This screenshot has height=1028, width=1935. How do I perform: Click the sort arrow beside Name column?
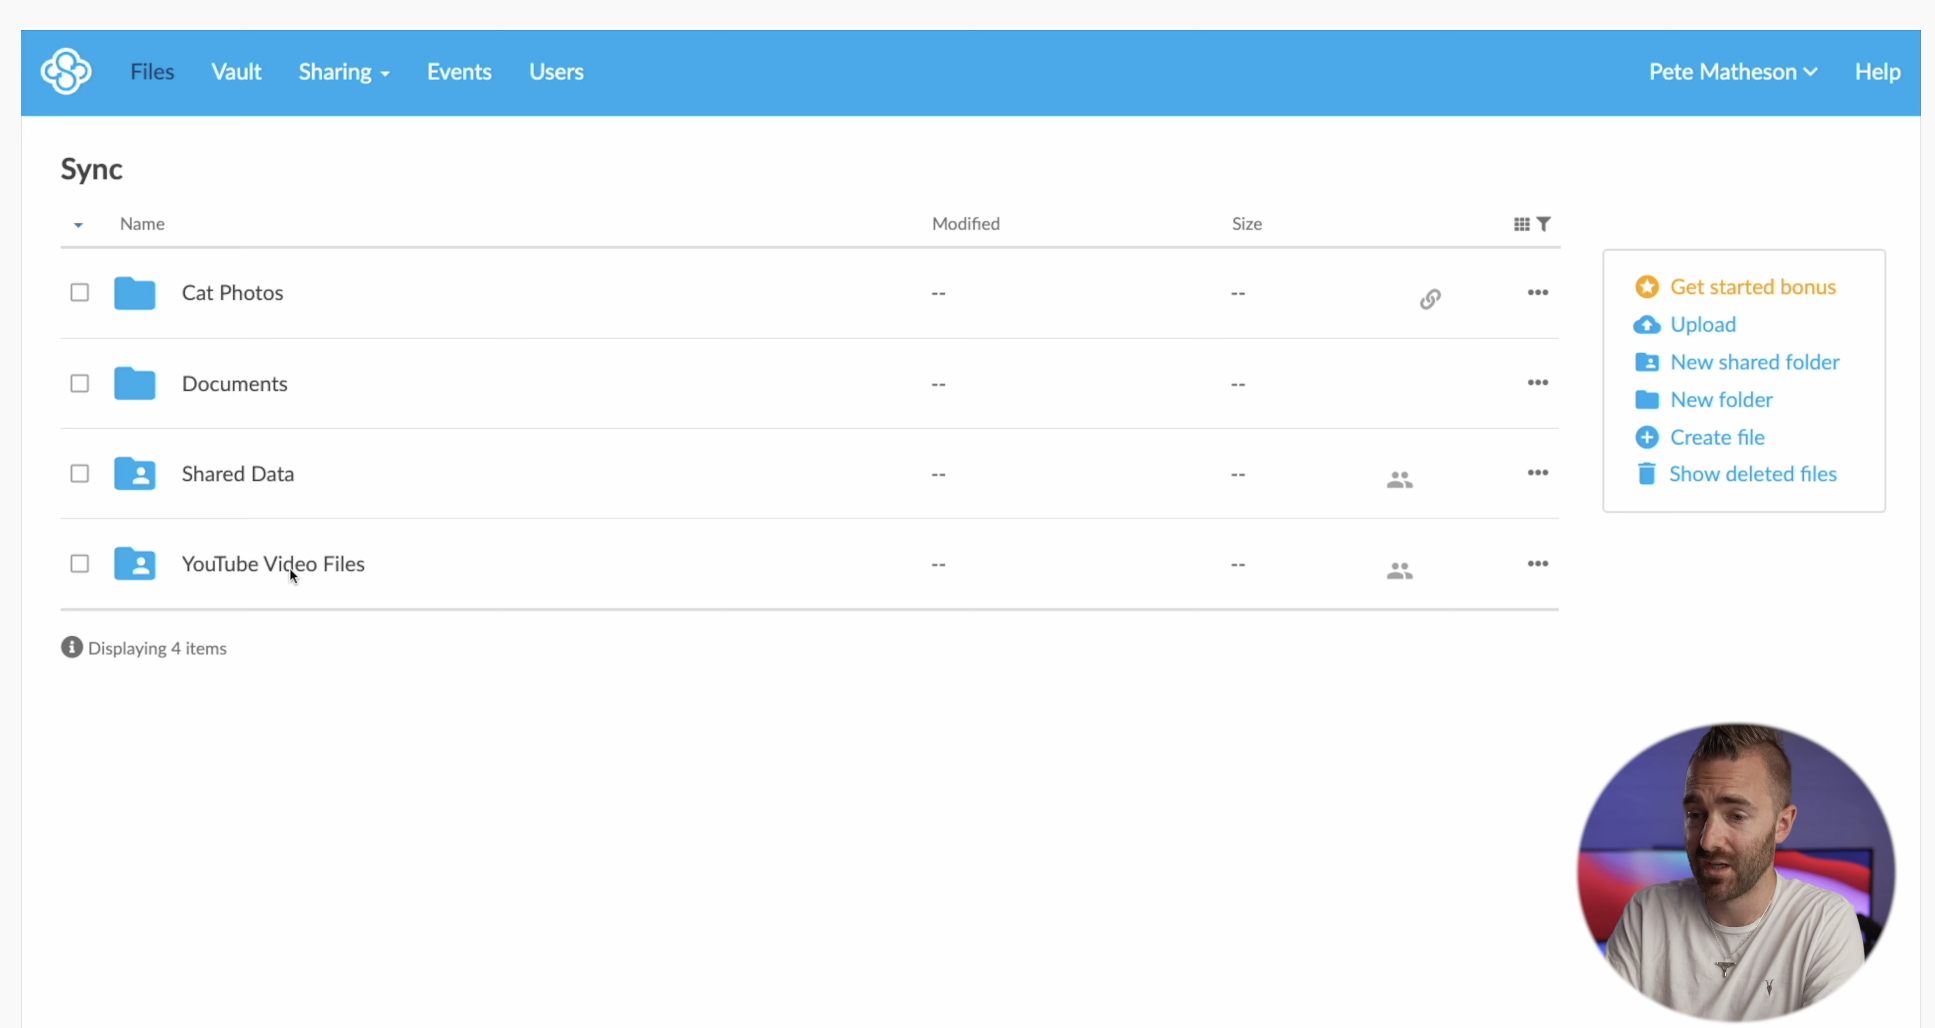[78, 224]
